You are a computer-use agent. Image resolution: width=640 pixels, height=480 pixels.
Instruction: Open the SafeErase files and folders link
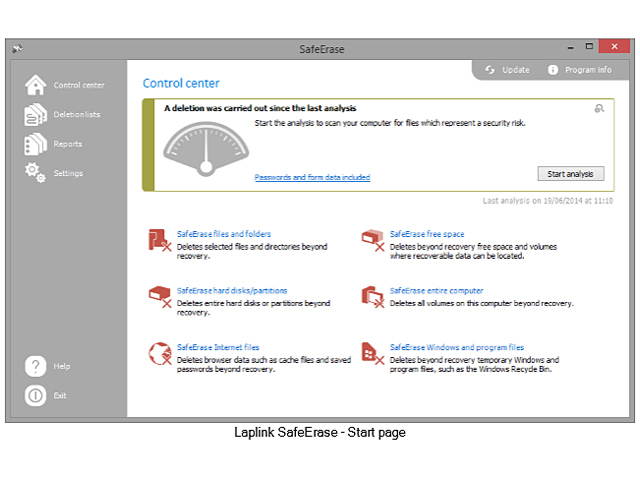[224, 234]
